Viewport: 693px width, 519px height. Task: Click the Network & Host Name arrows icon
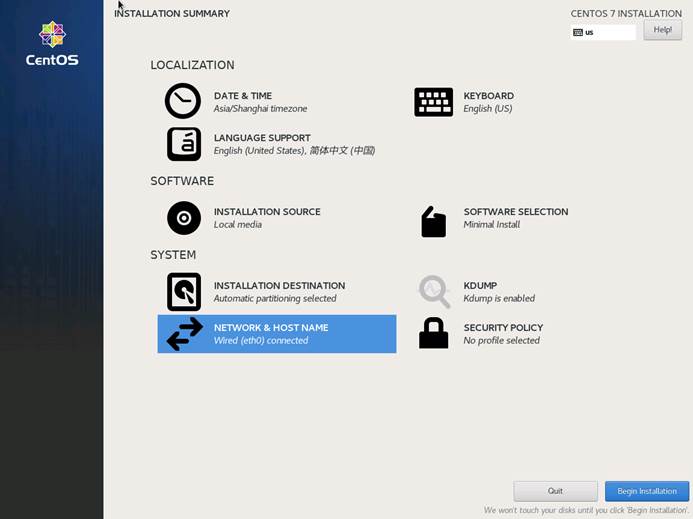[185, 334]
